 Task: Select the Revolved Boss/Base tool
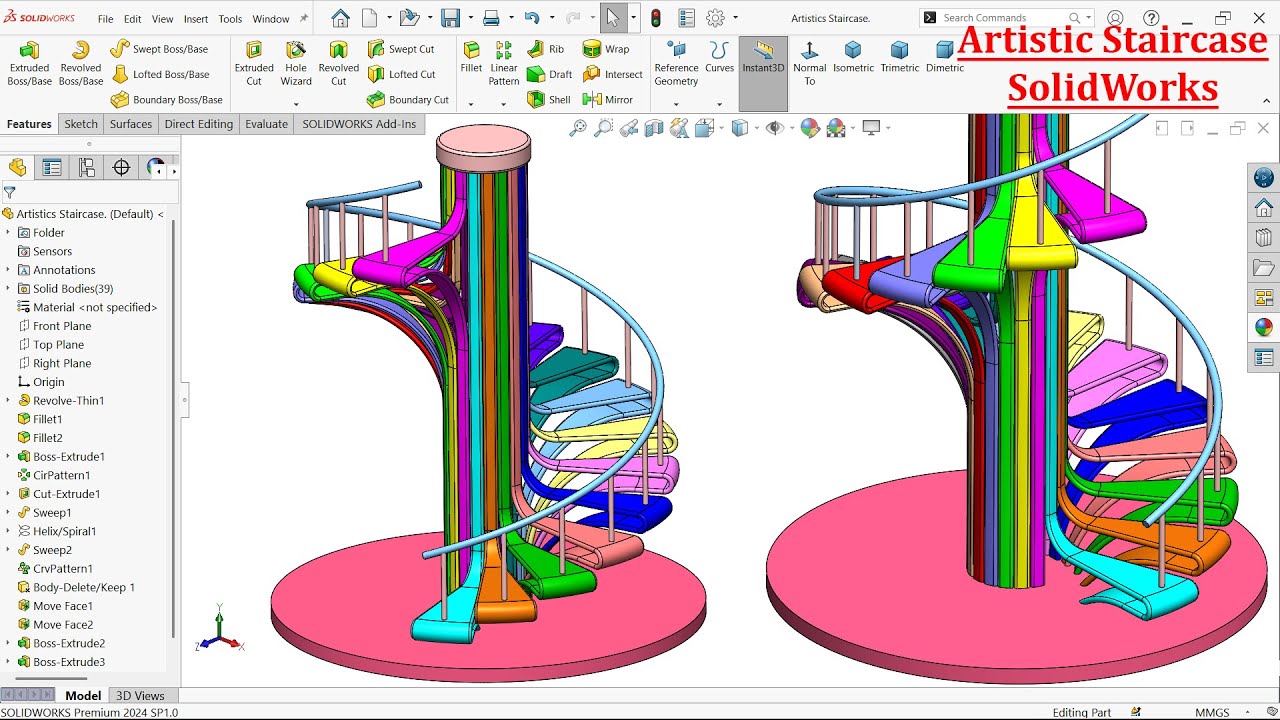pos(80,63)
